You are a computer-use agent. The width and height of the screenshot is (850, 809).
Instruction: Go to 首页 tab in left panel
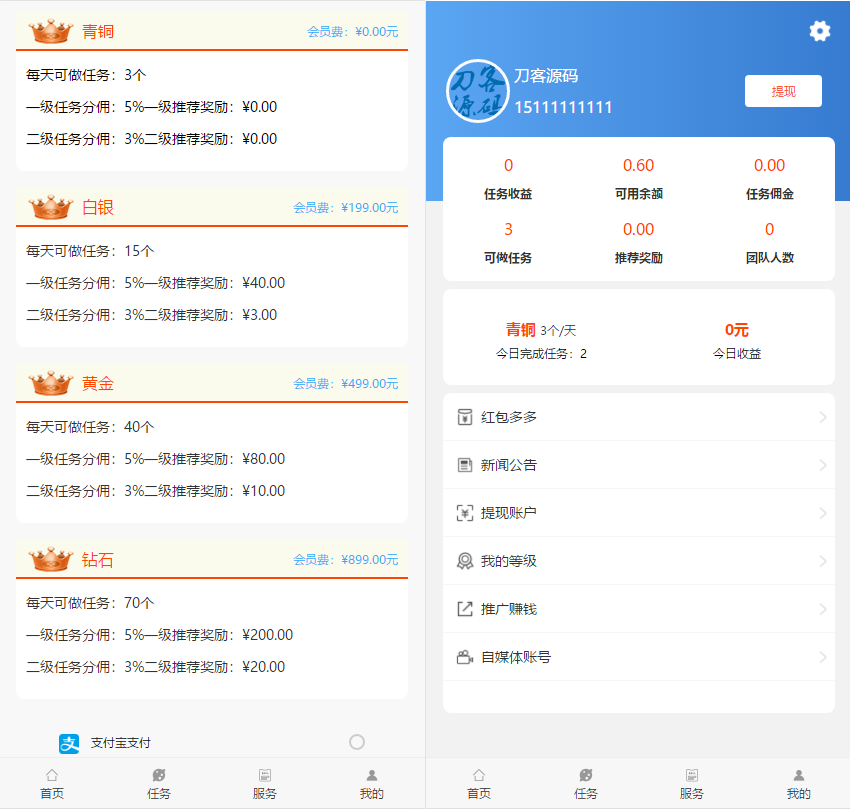(x=52, y=784)
